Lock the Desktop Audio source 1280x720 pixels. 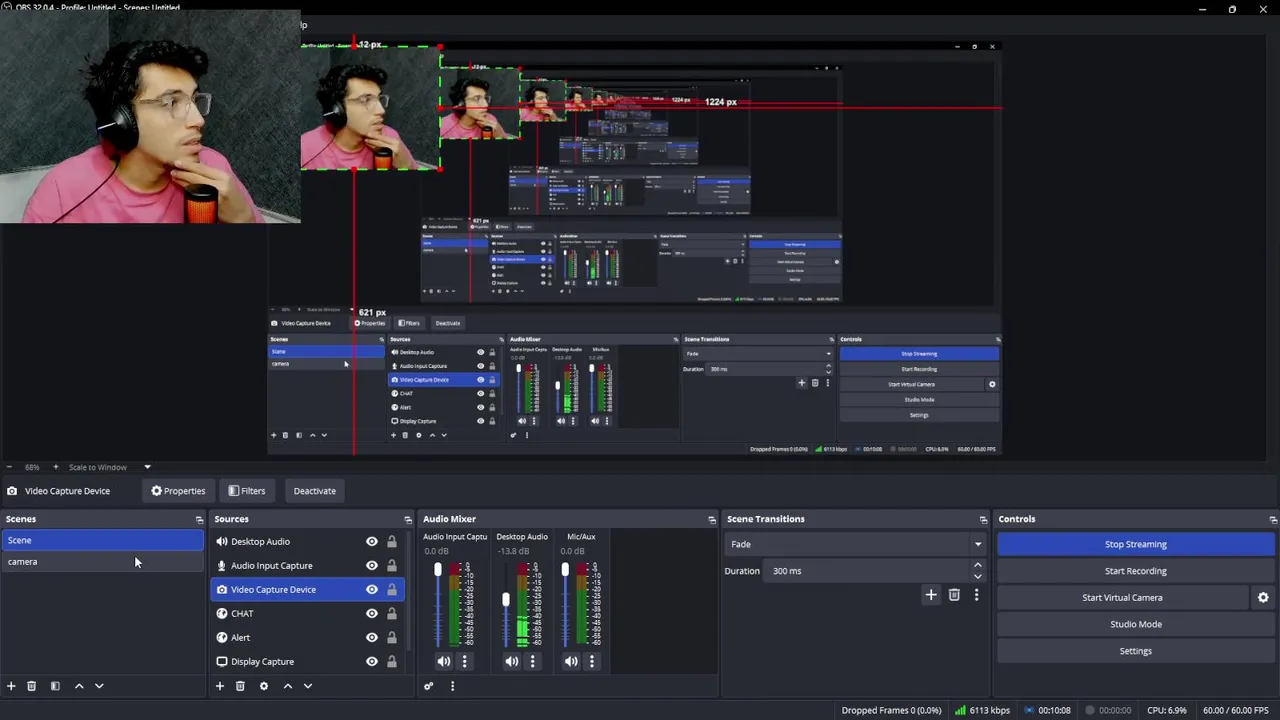[x=392, y=542]
